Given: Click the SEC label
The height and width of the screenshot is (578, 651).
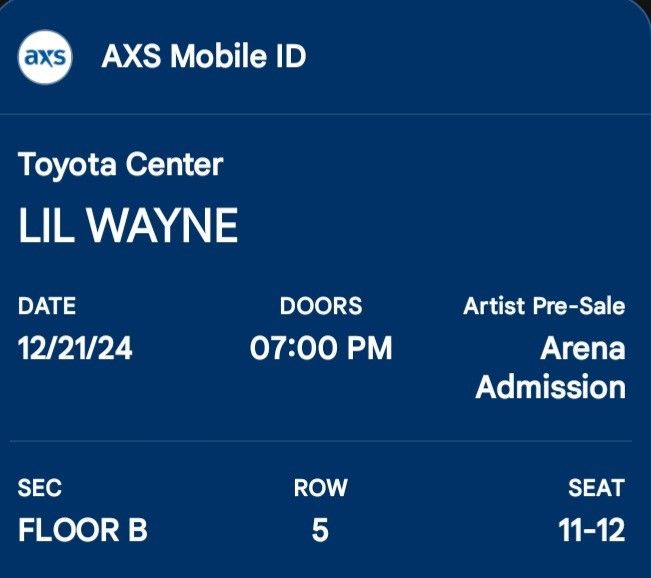Looking at the screenshot, I should [x=39, y=488].
